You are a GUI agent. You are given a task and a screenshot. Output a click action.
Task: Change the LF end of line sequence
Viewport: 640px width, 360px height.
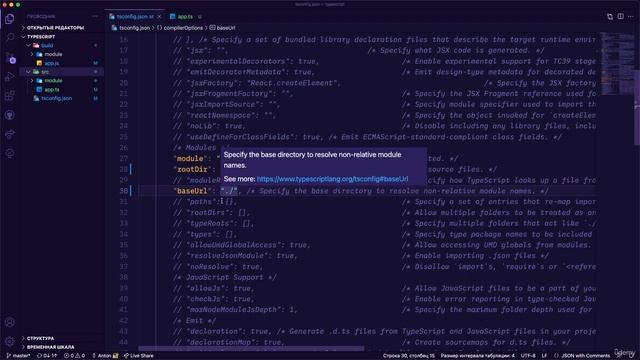(544, 356)
